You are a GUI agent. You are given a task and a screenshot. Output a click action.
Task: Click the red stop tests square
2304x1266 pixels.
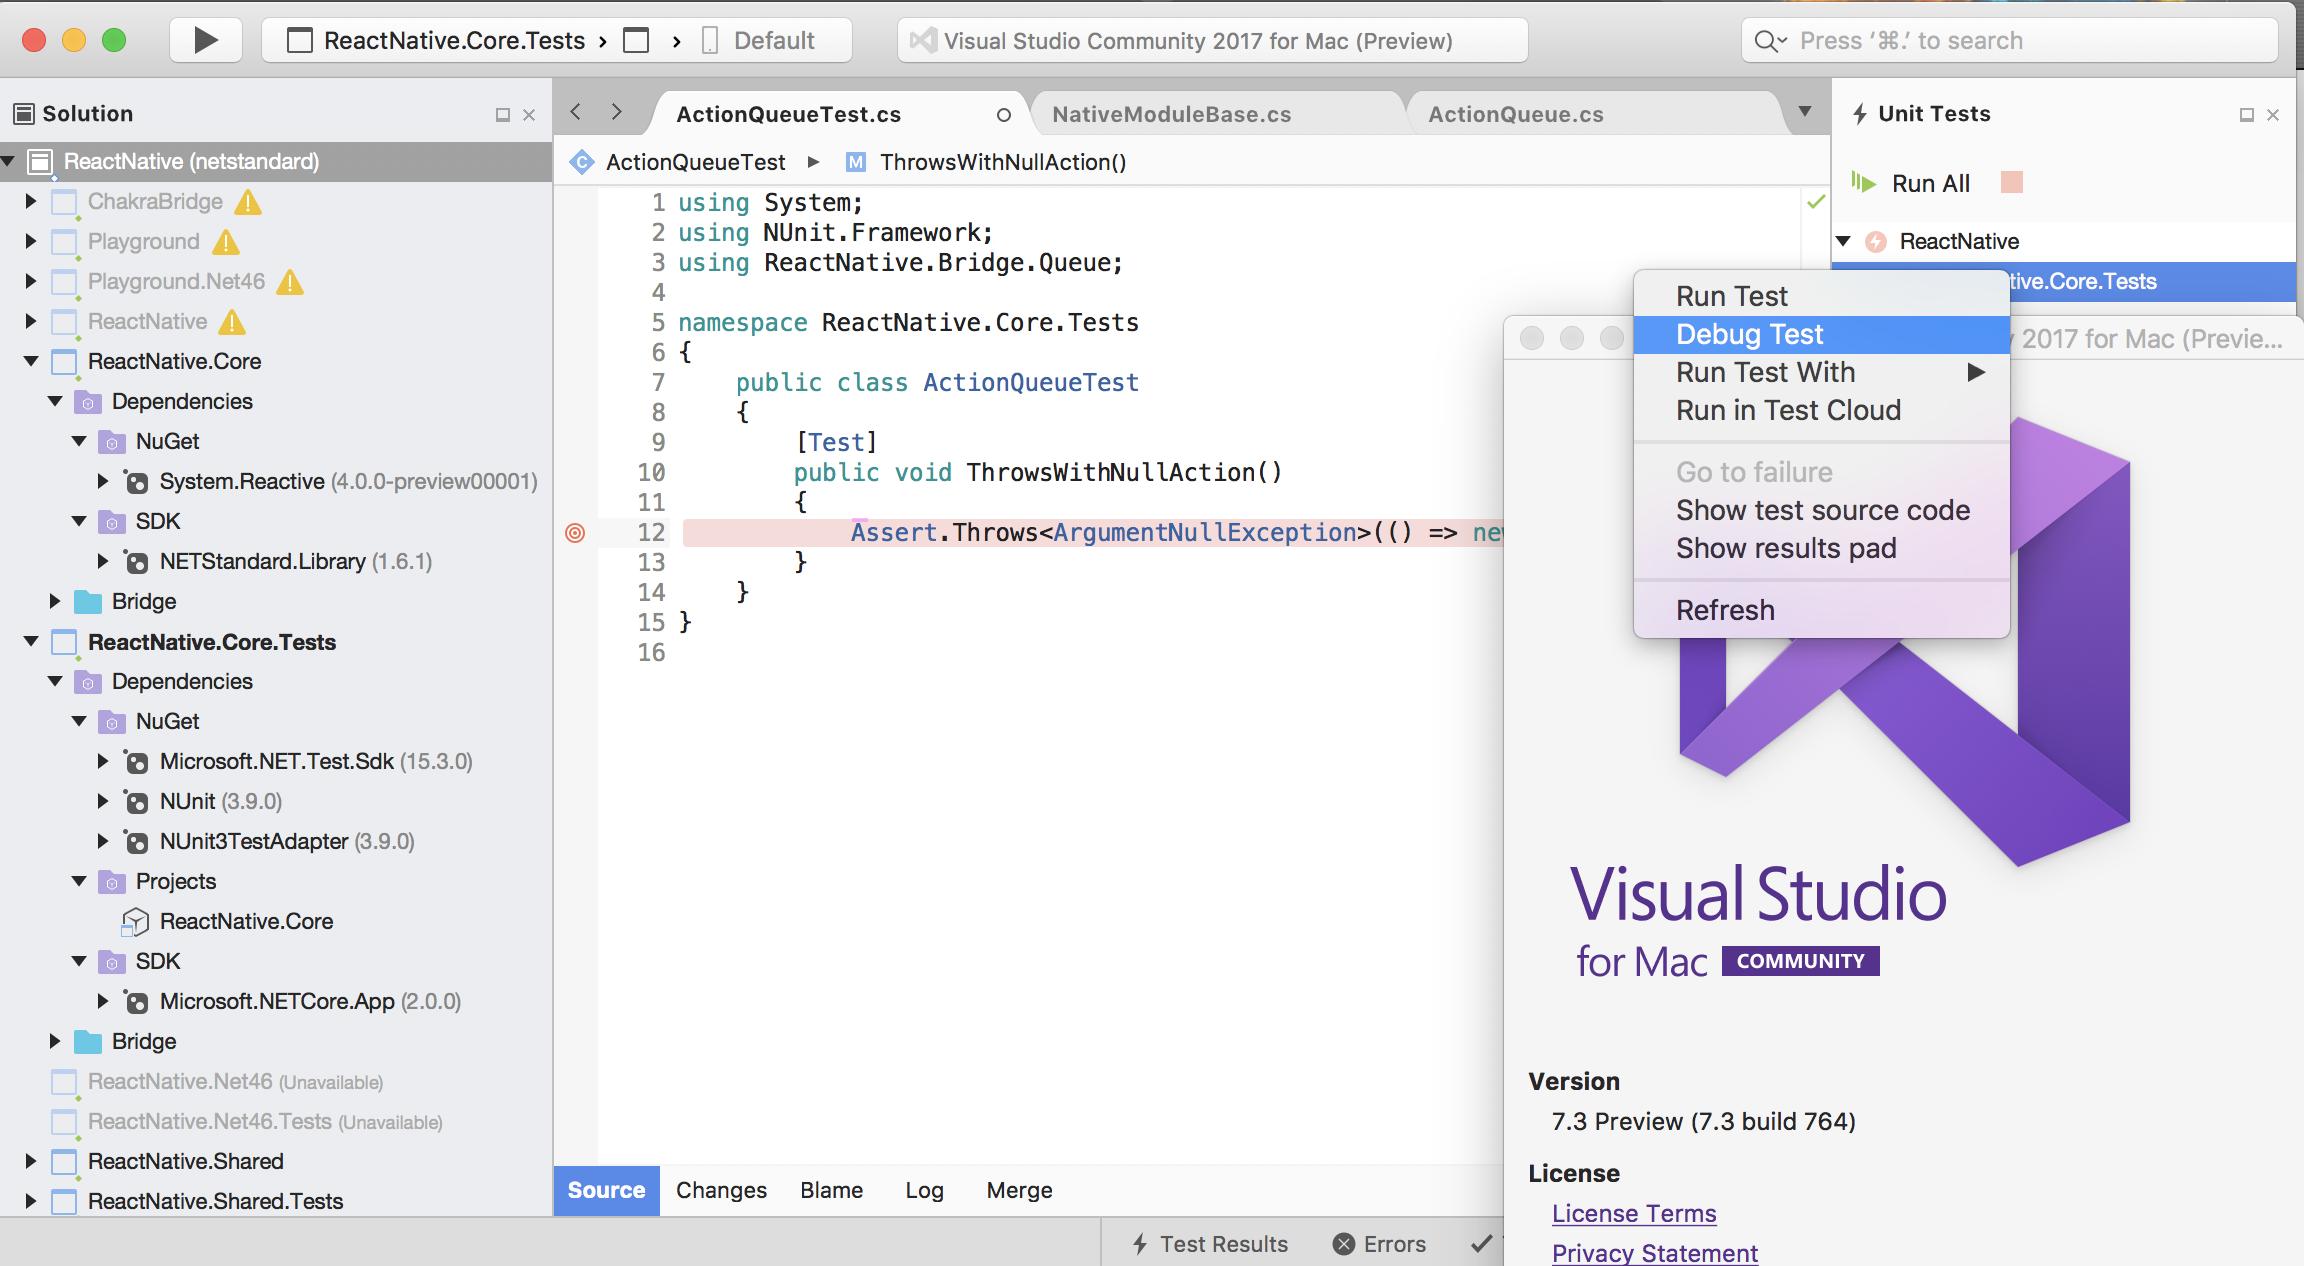click(2011, 182)
